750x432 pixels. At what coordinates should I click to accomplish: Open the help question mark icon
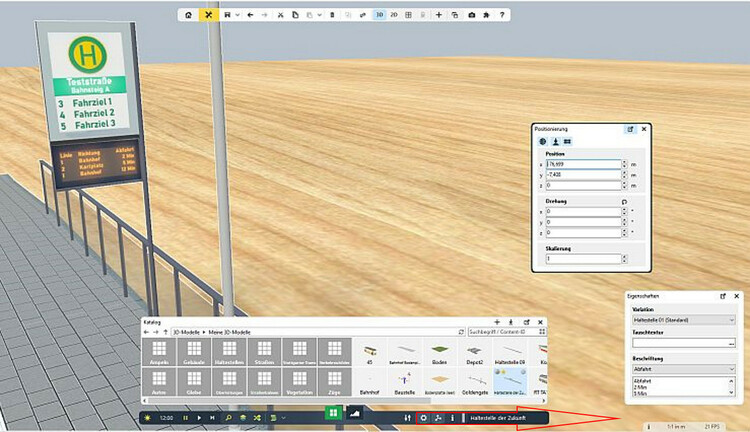click(x=502, y=15)
